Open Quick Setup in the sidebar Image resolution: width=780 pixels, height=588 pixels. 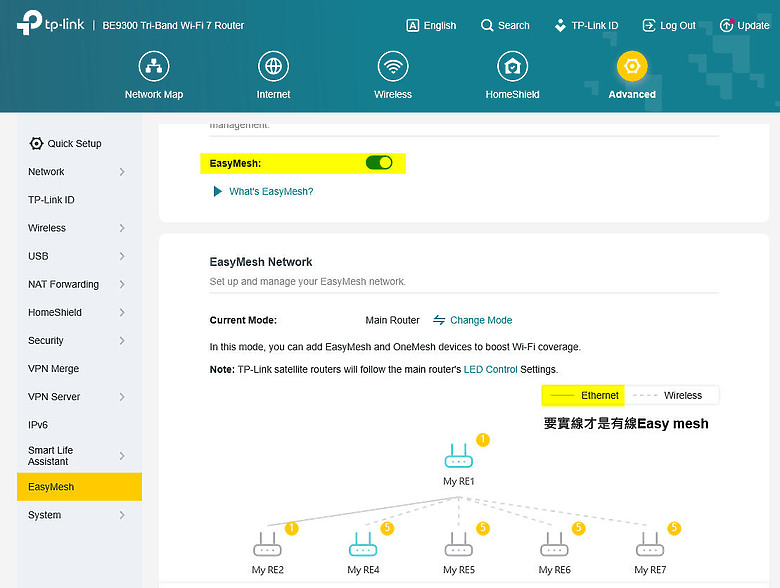point(79,143)
